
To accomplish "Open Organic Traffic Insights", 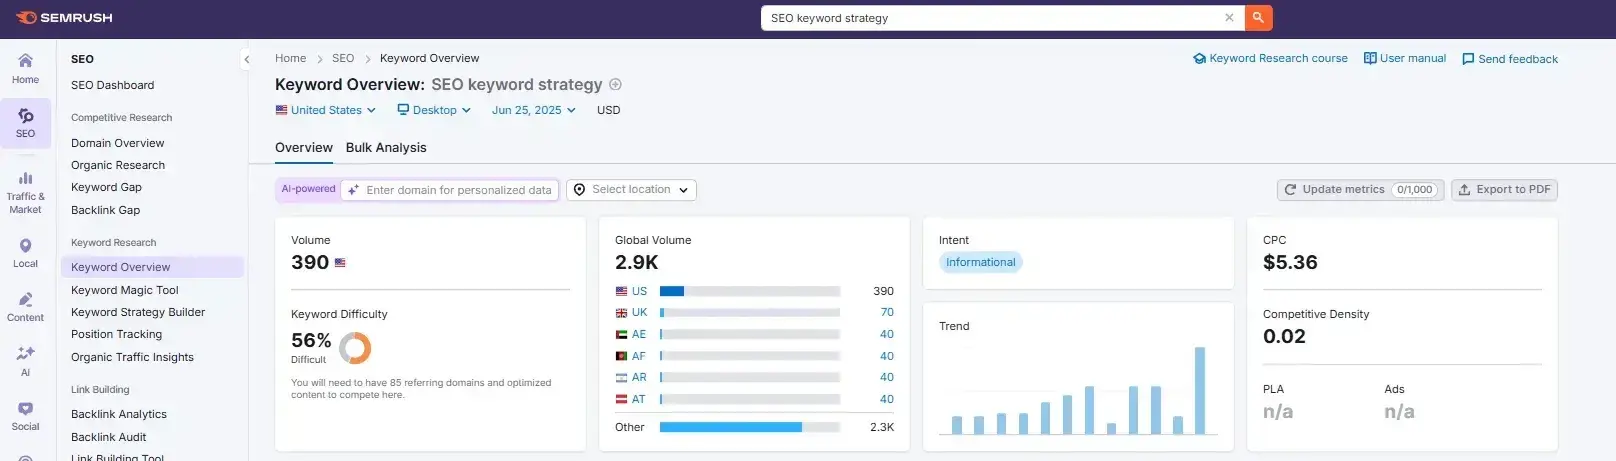I will [x=132, y=357].
